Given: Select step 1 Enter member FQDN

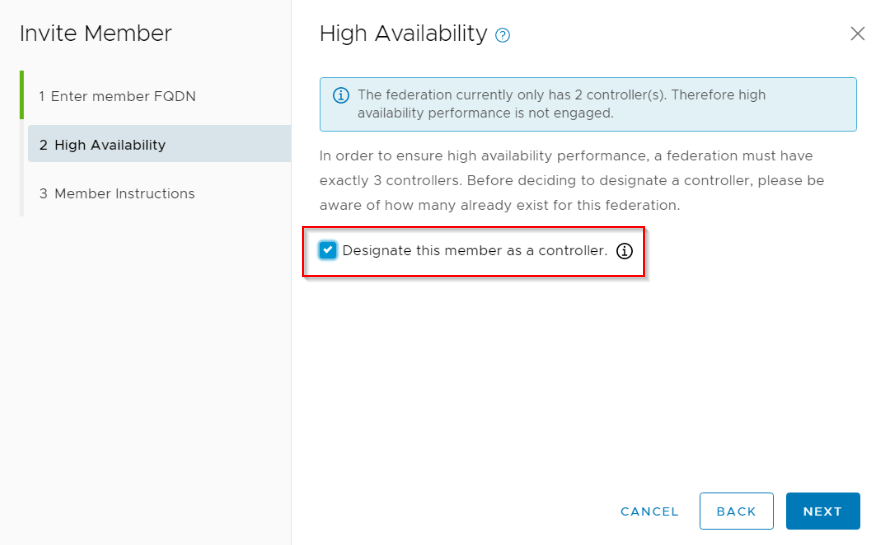Looking at the screenshot, I should tap(117, 96).
